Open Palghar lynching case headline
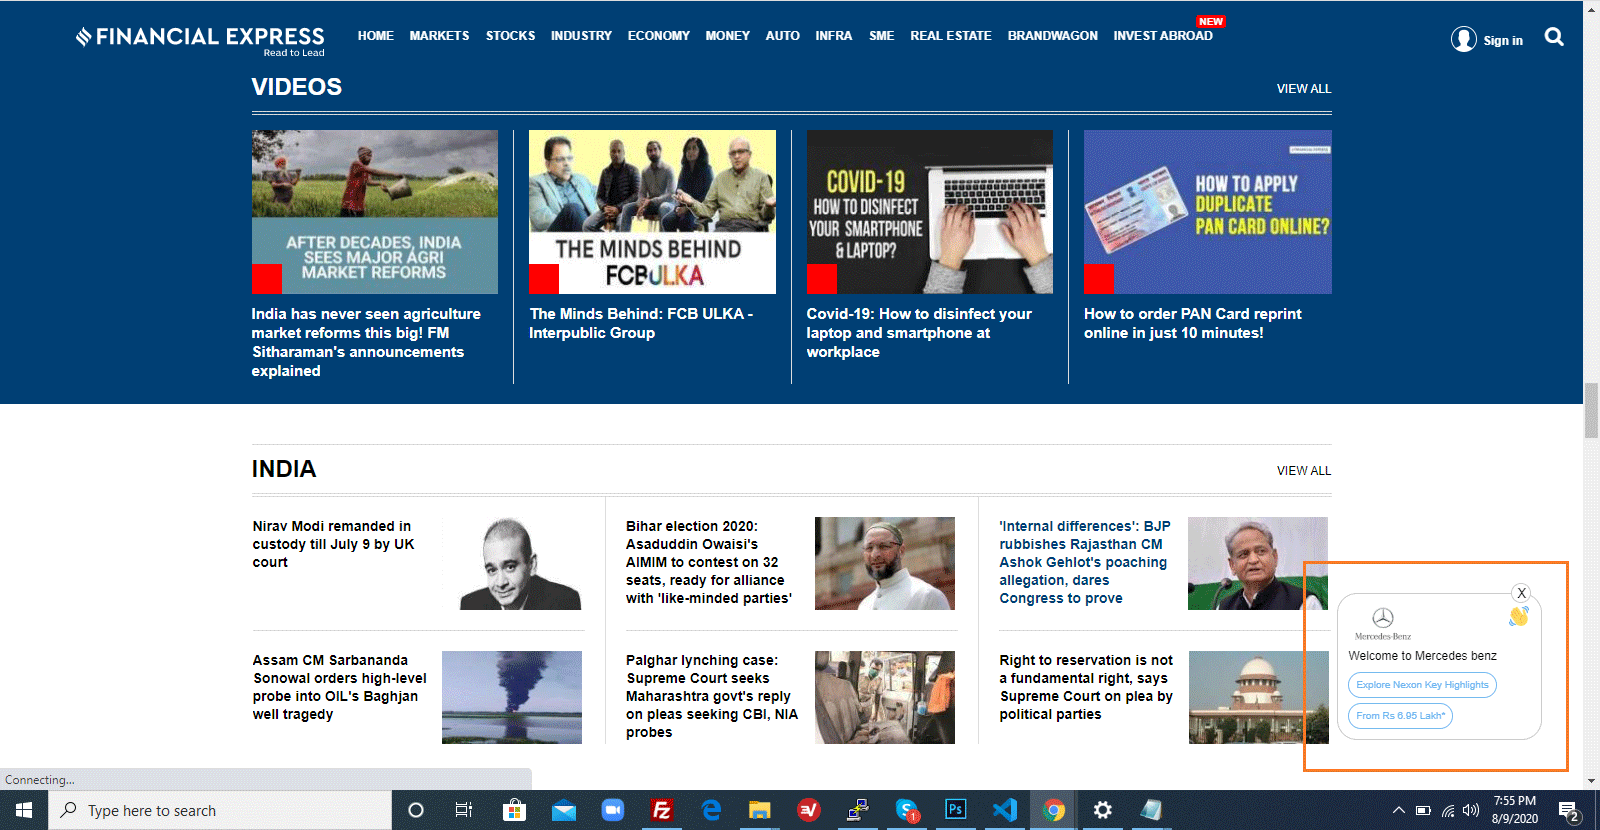 (x=712, y=696)
